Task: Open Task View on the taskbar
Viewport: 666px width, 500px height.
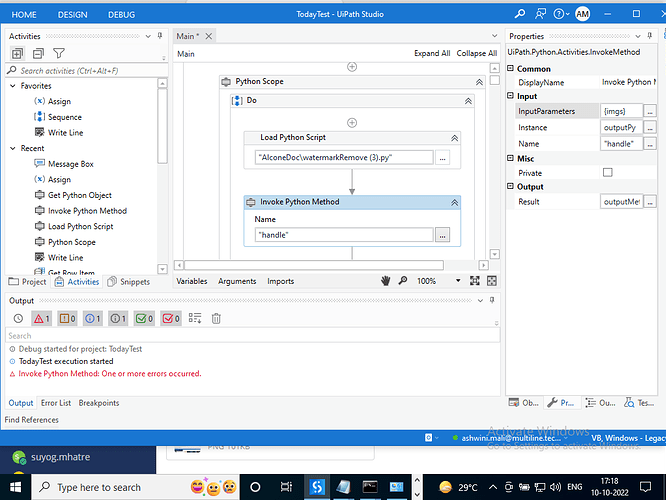Action: pos(286,487)
